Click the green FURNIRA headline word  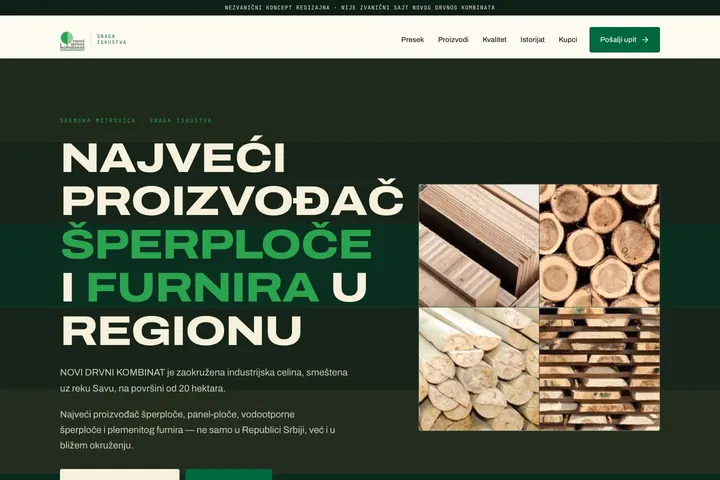tap(202, 287)
